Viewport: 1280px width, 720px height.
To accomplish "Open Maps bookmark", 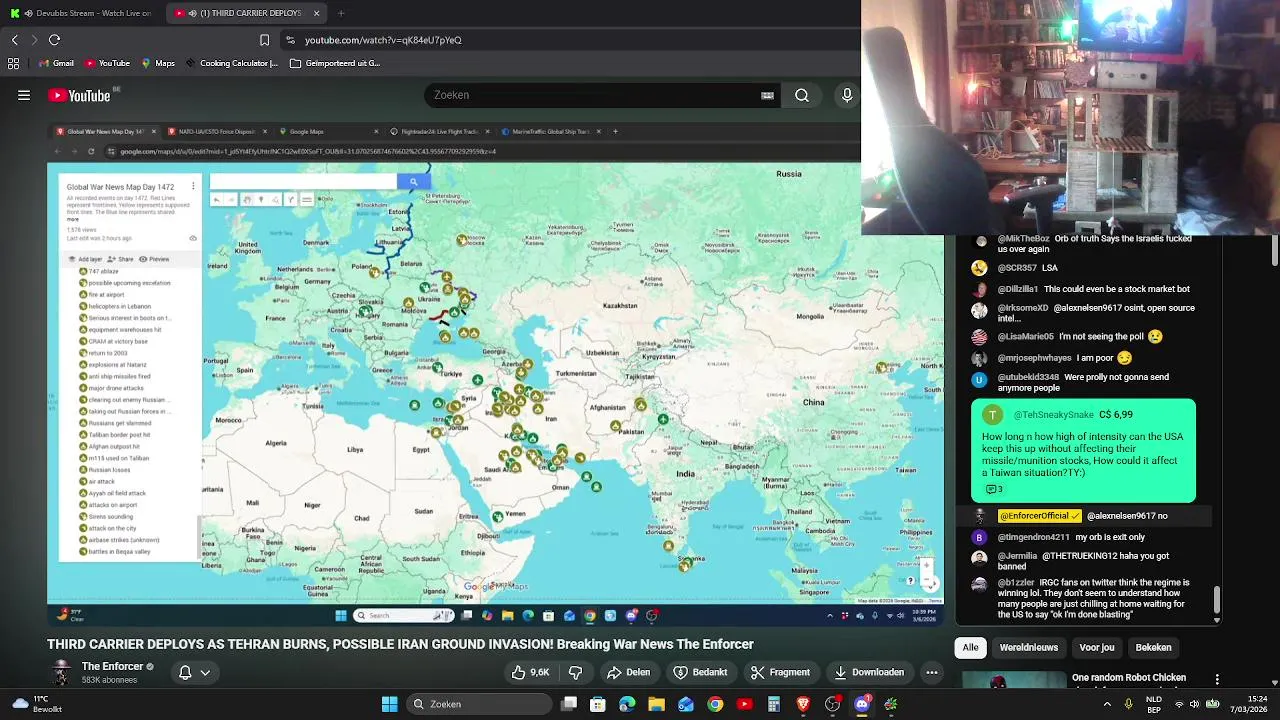I will 158,63.
